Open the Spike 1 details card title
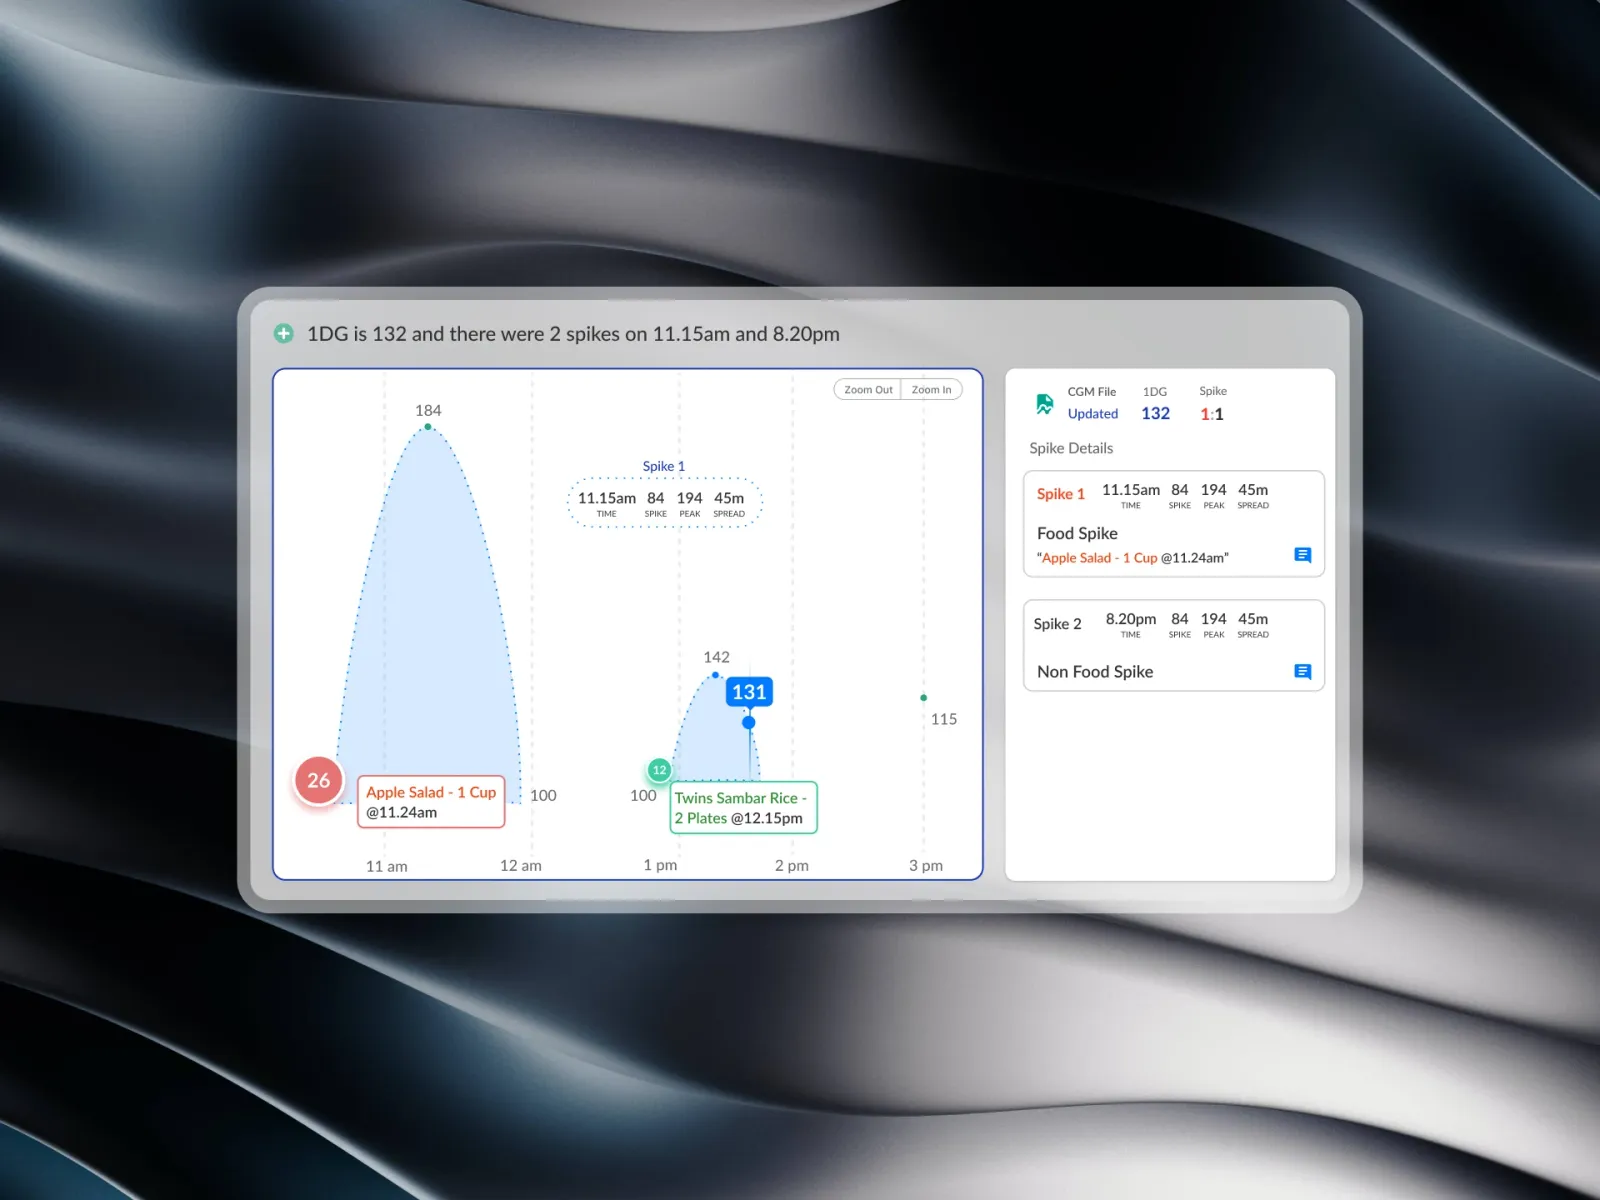 (1060, 494)
